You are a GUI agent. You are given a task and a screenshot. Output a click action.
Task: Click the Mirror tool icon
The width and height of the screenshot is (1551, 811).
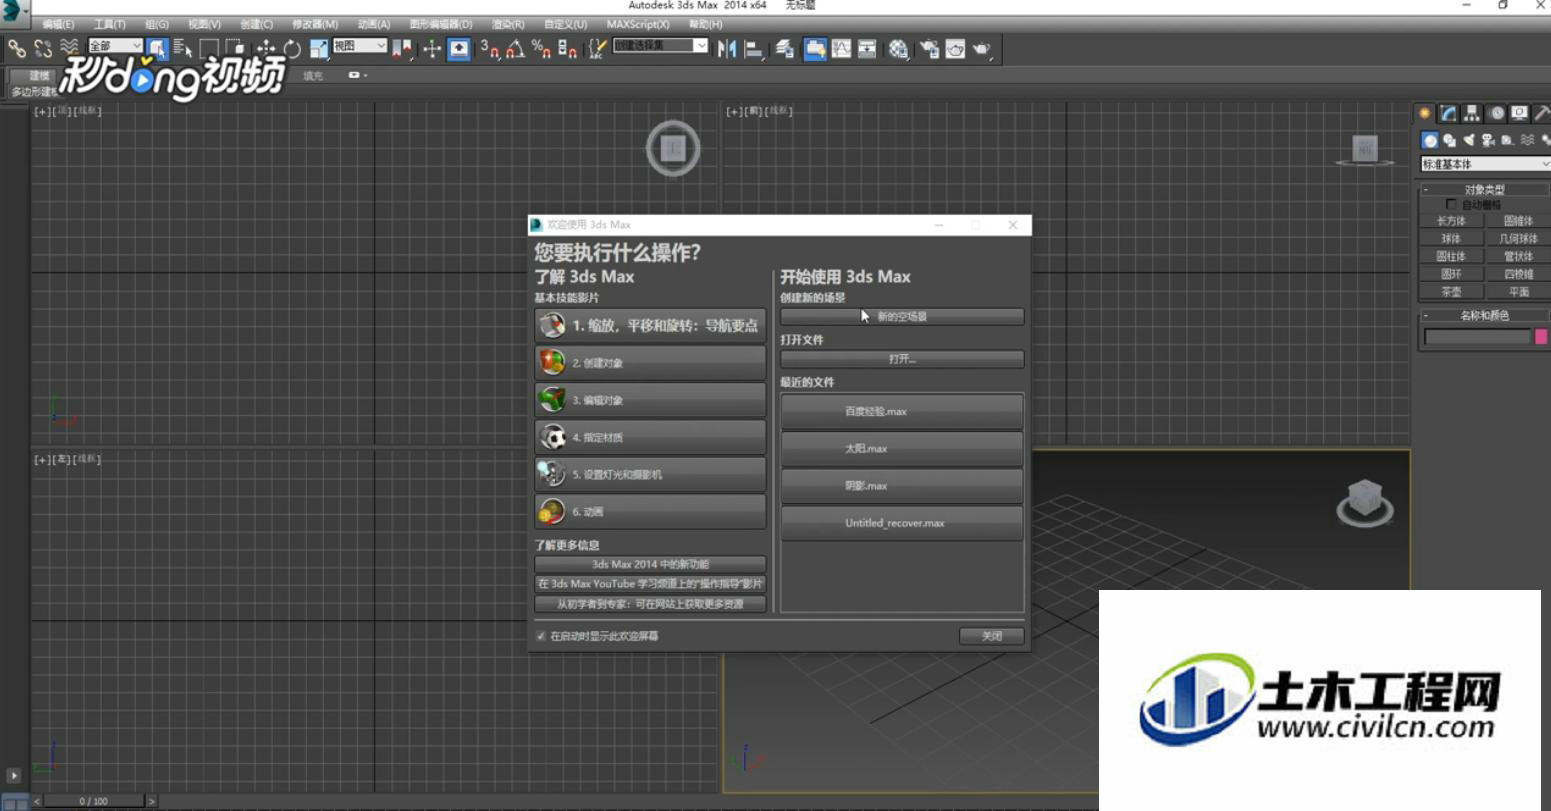pyautogui.click(x=727, y=48)
